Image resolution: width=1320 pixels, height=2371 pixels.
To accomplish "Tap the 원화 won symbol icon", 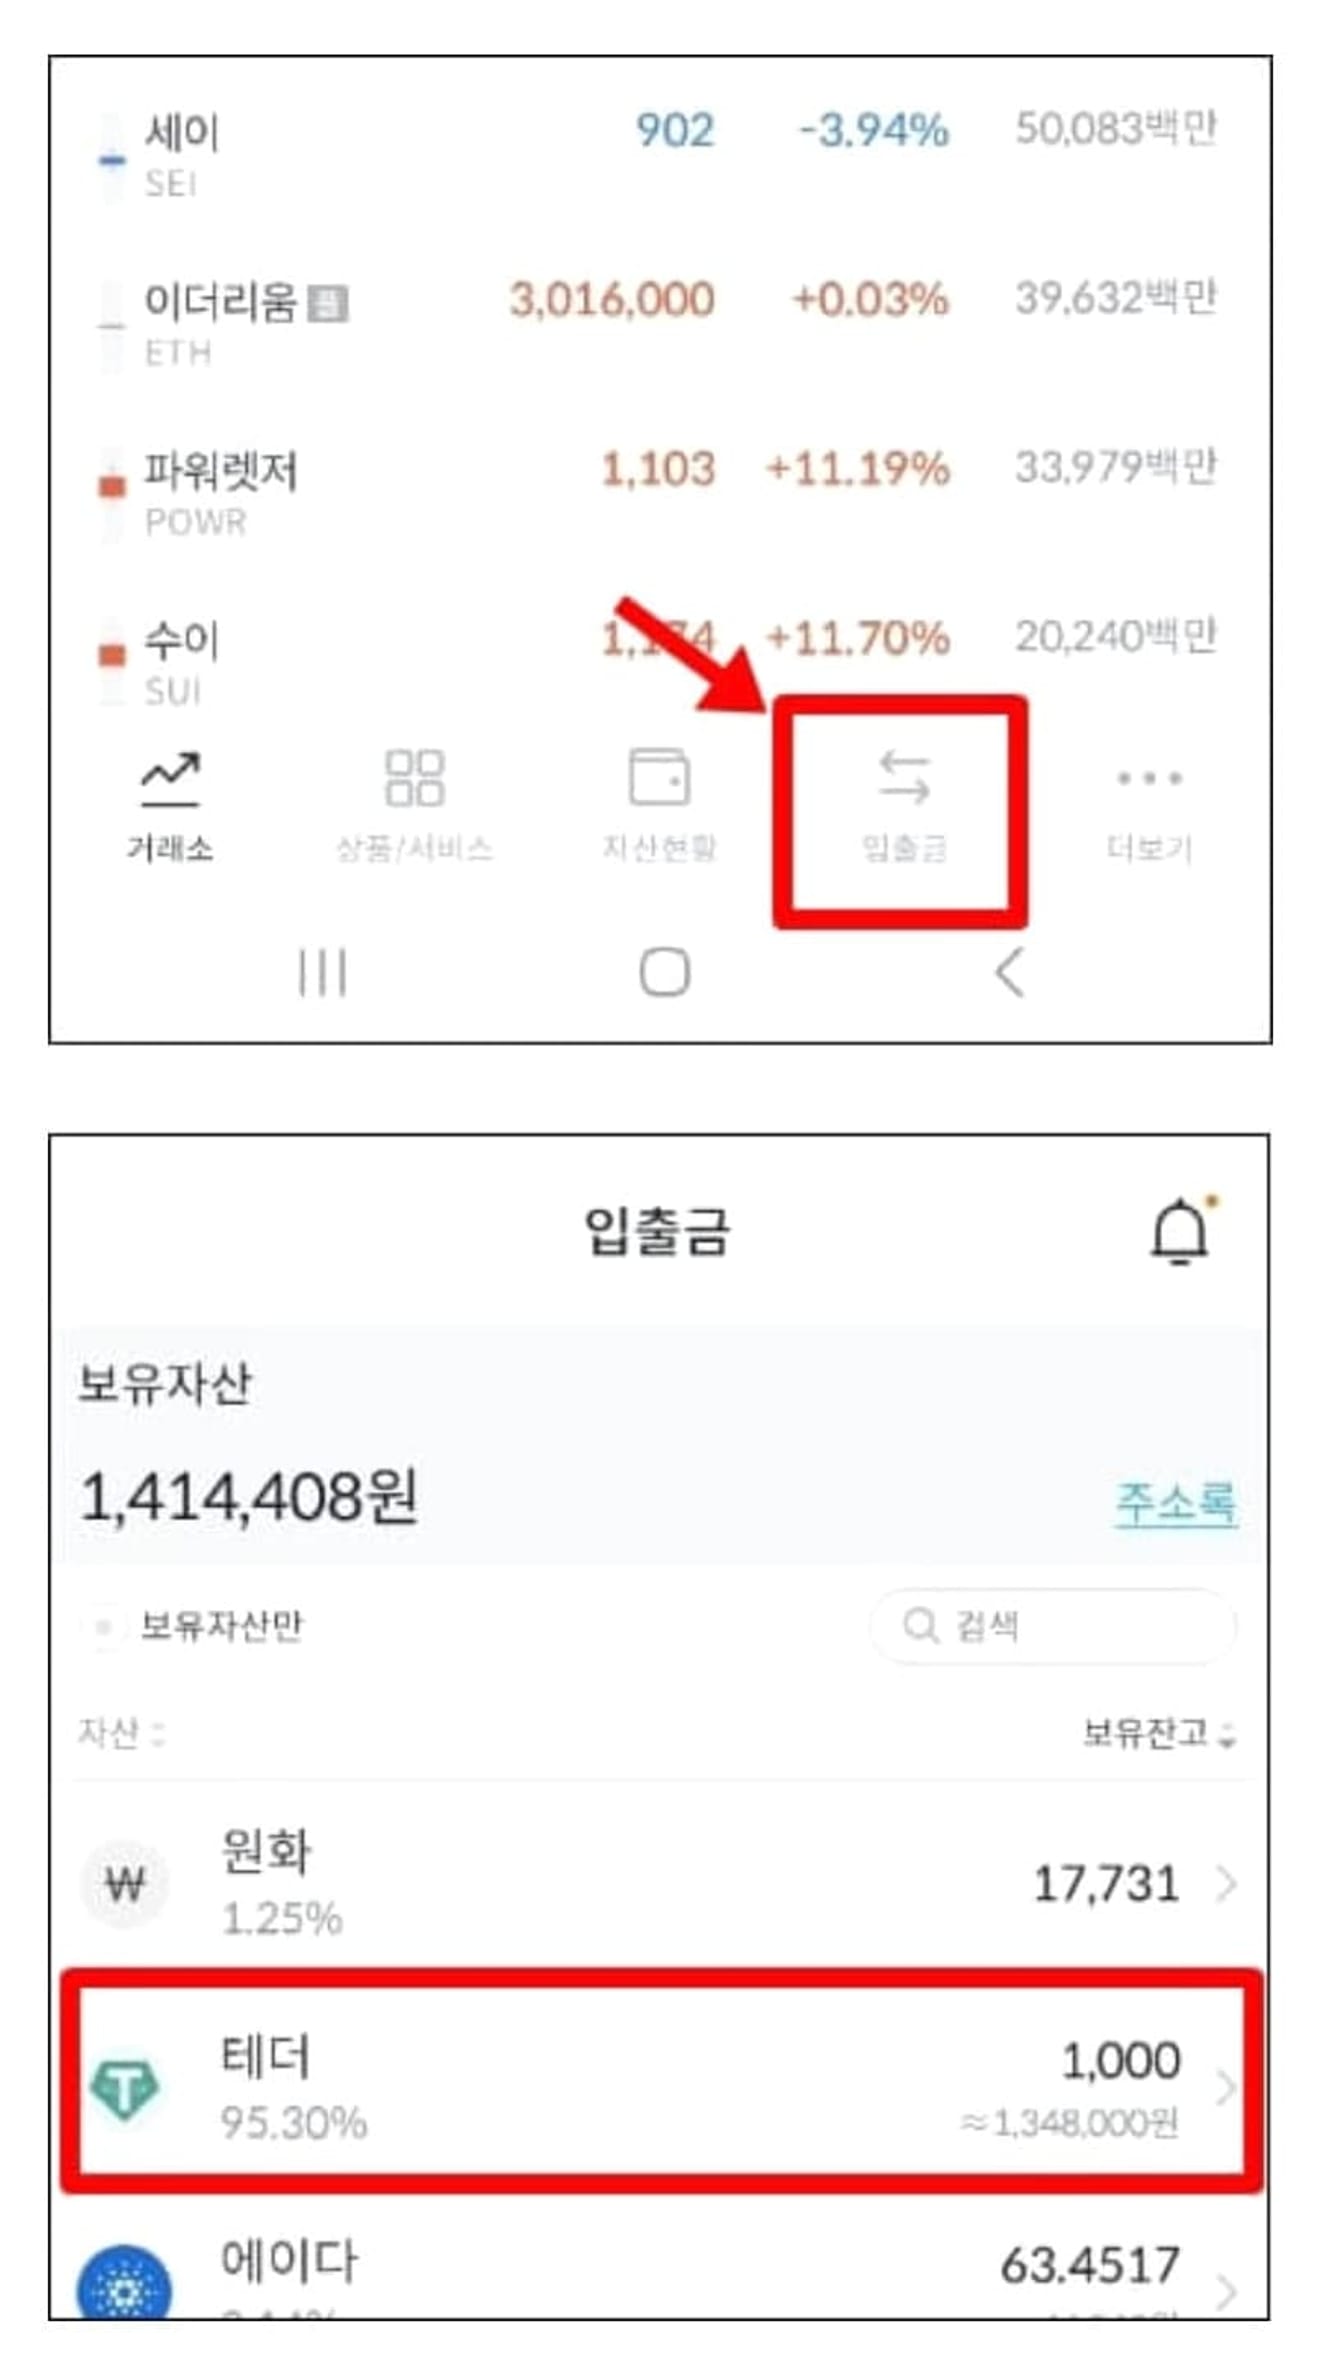I will 124,1884.
